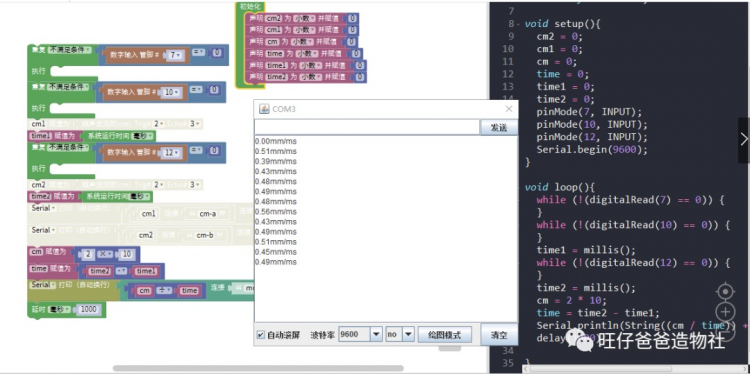This screenshot has width=750, height=374.
Task: Open the 波特率 9600 baud rate dropdown
Action: coord(376,334)
